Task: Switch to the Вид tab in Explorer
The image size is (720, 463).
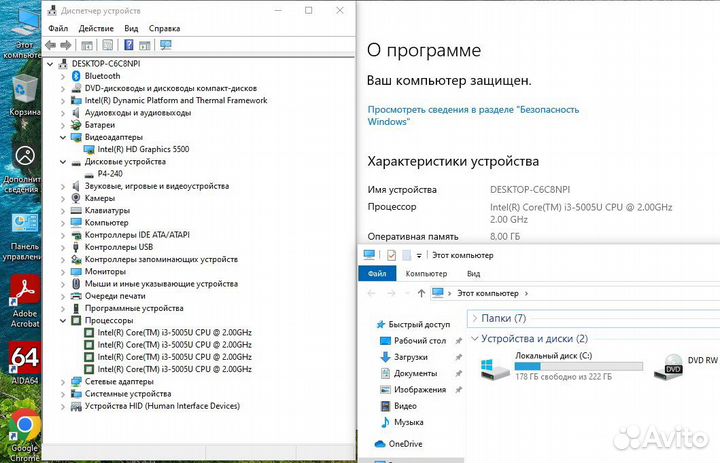Action: click(473, 274)
